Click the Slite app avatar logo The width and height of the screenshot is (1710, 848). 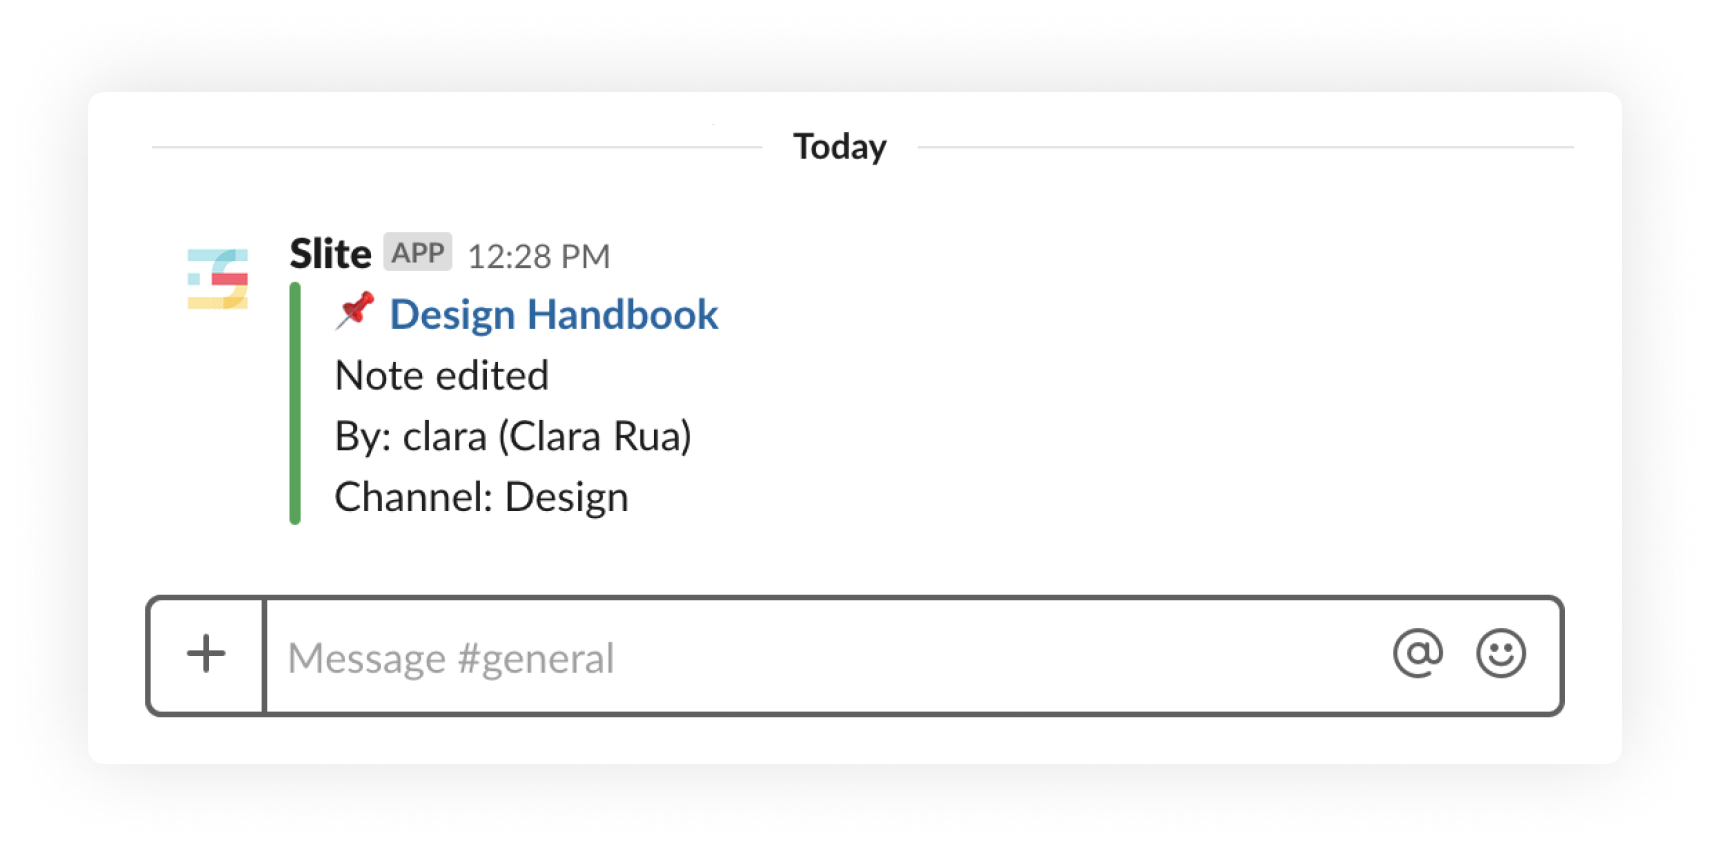[x=218, y=279]
